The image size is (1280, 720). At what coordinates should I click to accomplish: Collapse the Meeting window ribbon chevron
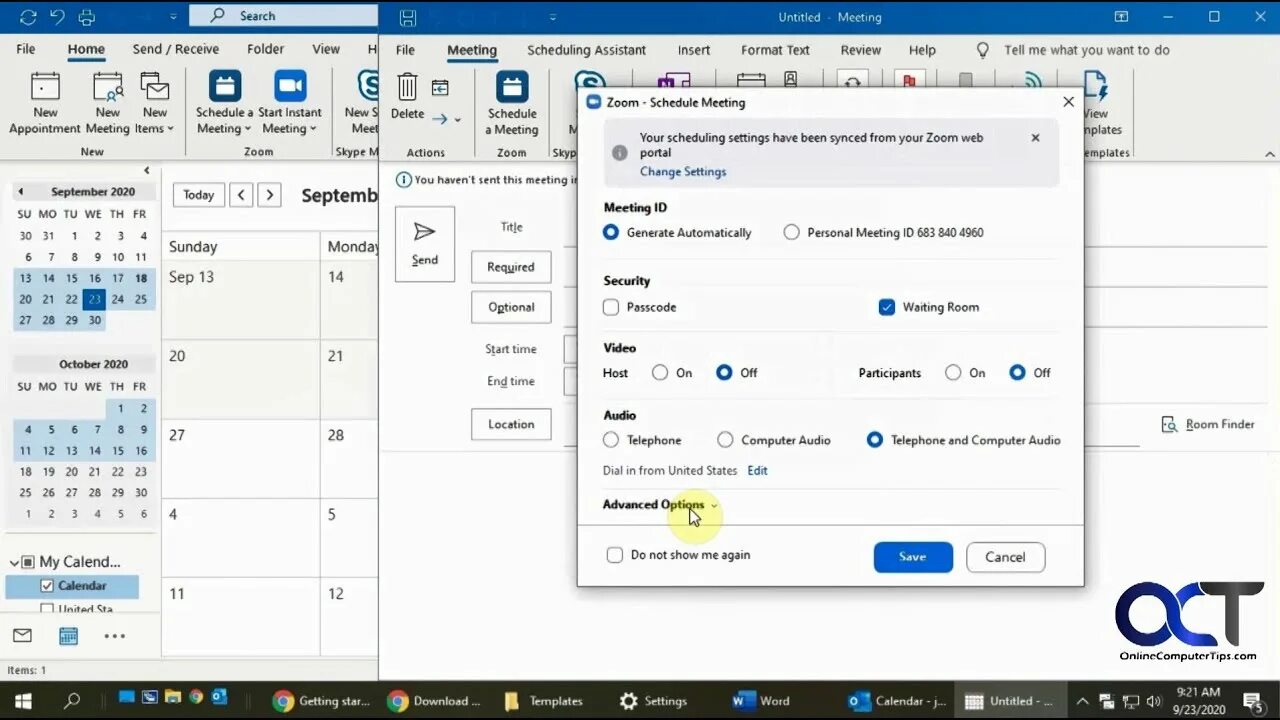click(1270, 153)
